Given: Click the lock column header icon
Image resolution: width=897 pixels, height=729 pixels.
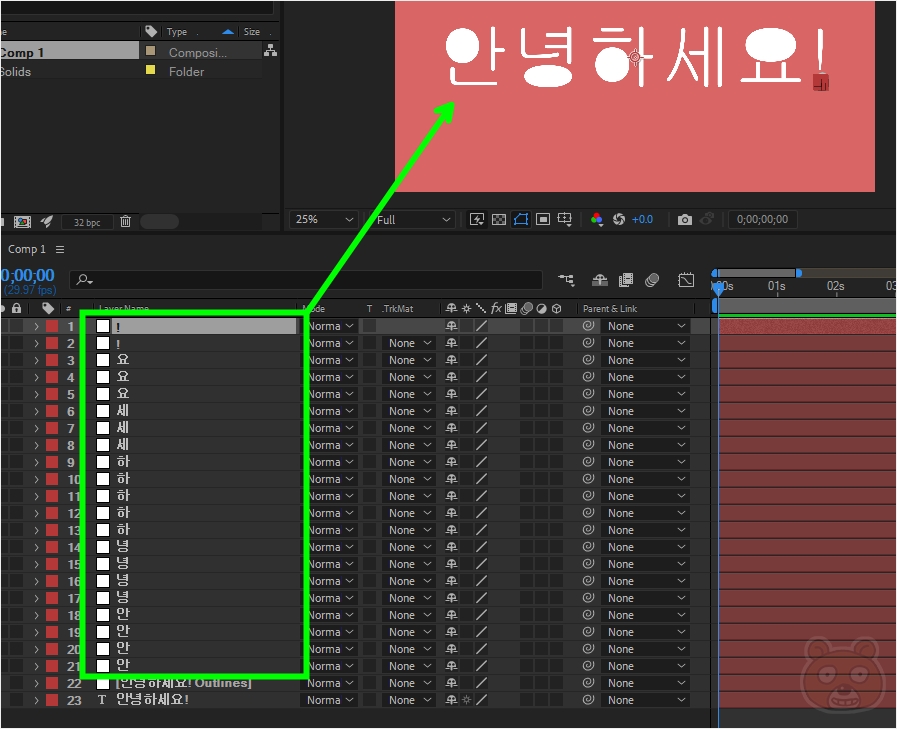Looking at the screenshot, I should coord(17,308).
